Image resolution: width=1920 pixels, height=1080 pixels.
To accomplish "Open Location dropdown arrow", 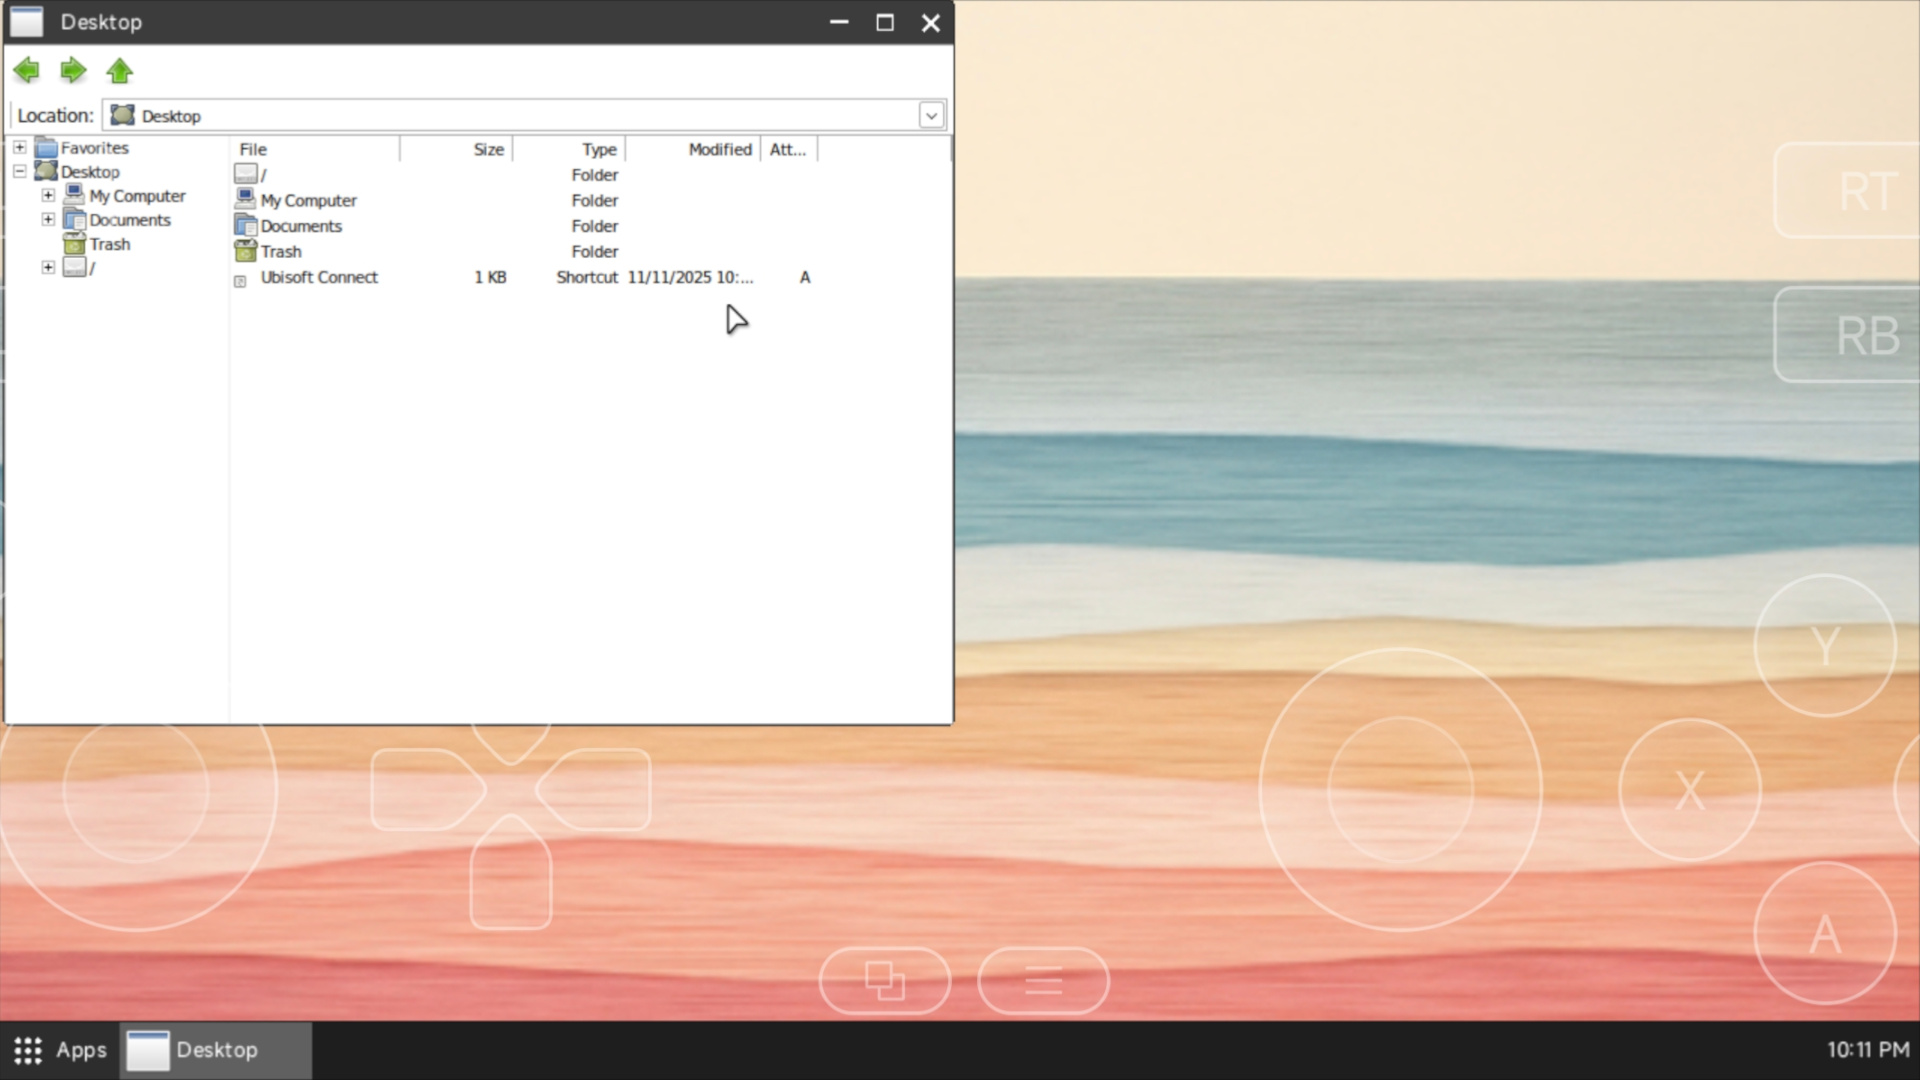I will pos(931,116).
